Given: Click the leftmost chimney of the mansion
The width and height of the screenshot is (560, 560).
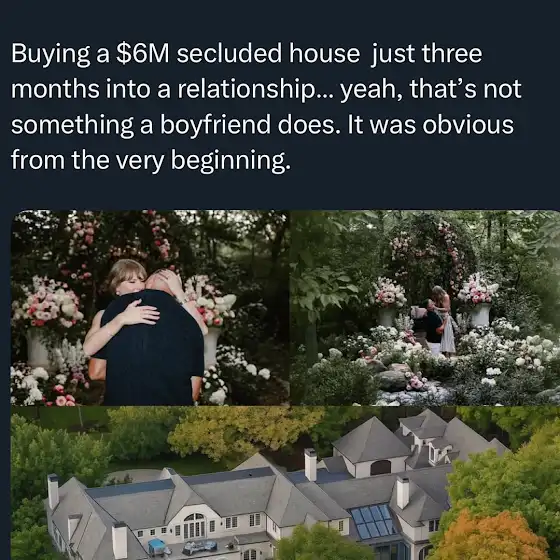Looking at the screenshot, I should pyautogui.click(x=53, y=491).
